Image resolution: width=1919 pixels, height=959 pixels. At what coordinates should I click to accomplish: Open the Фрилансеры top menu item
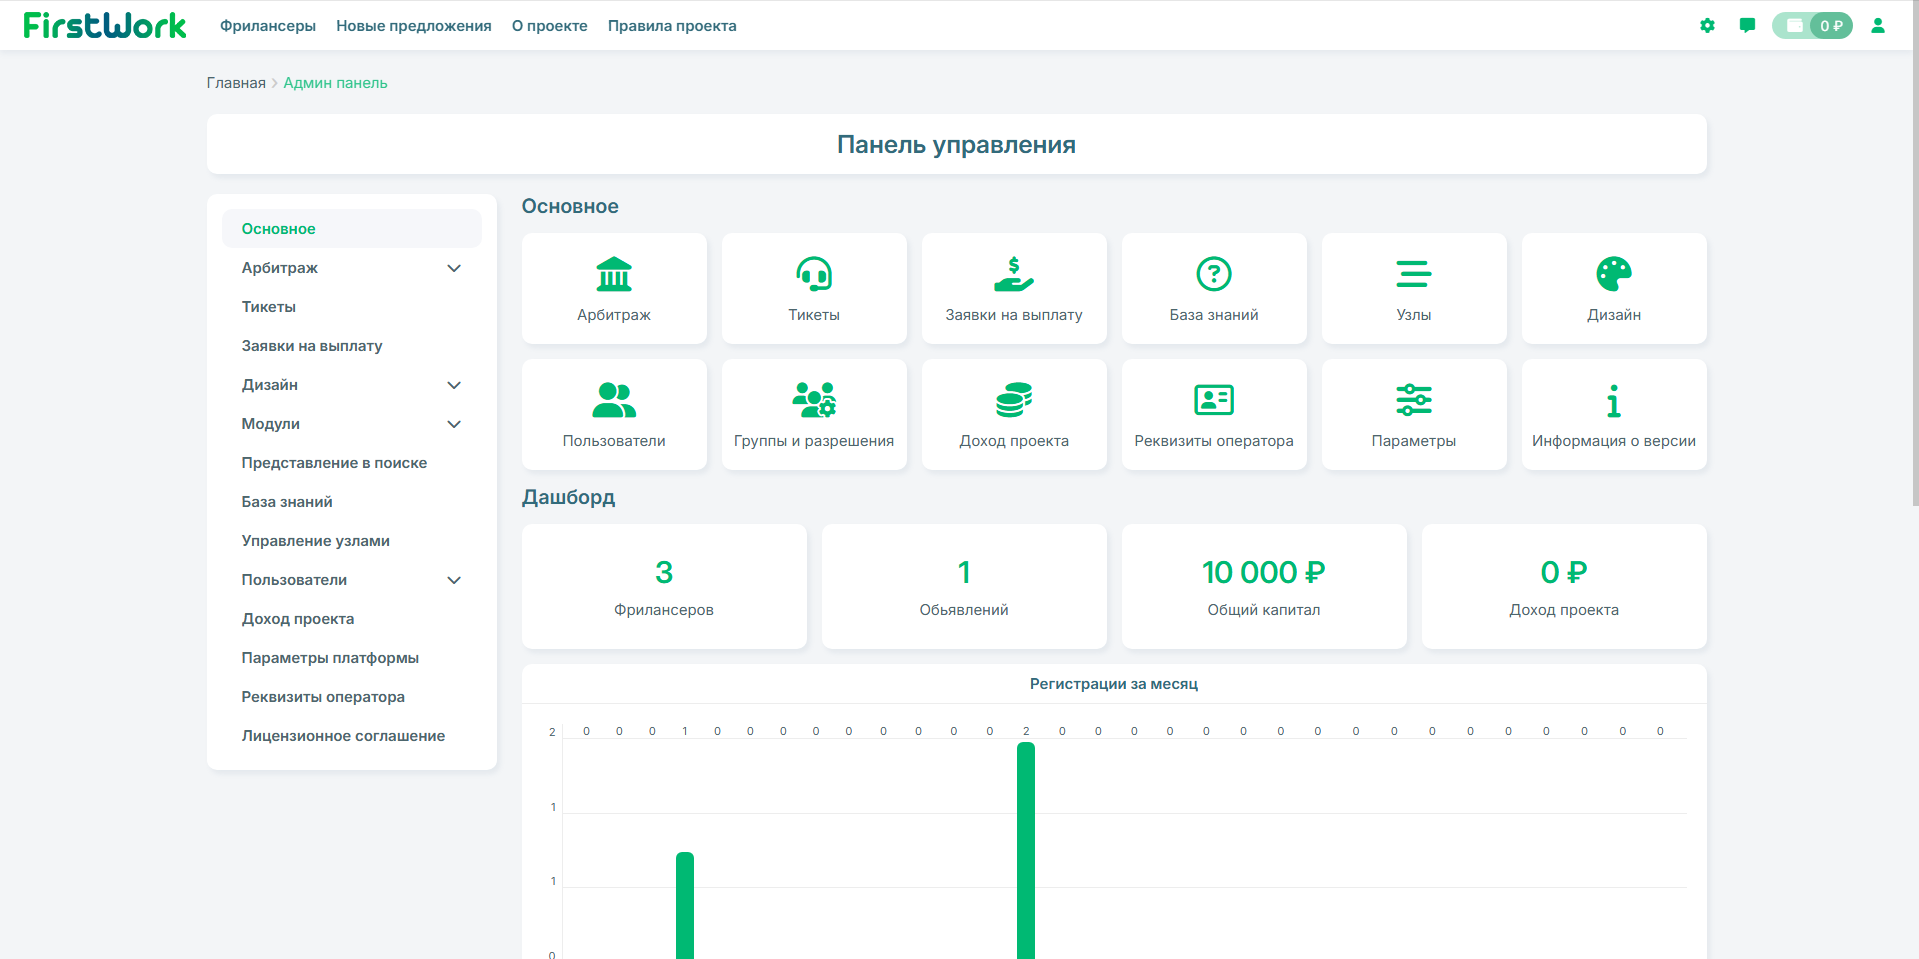(268, 26)
